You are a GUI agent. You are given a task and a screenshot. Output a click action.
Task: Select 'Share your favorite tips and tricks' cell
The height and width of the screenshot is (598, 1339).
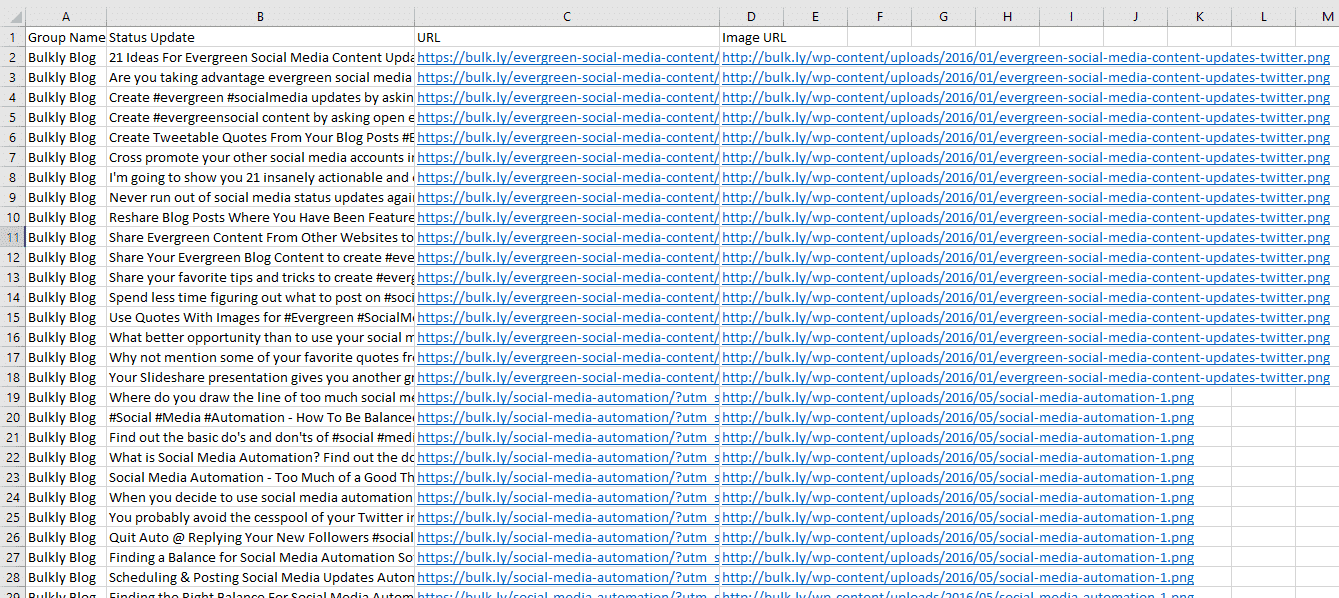point(260,277)
